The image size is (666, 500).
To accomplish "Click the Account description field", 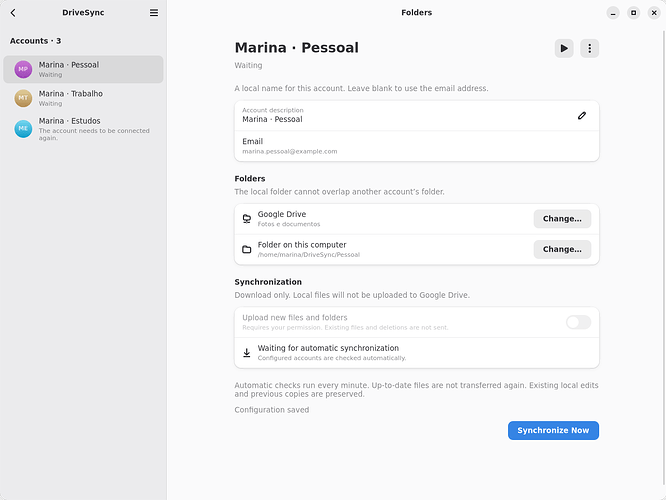I will click(x=417, y=116).
